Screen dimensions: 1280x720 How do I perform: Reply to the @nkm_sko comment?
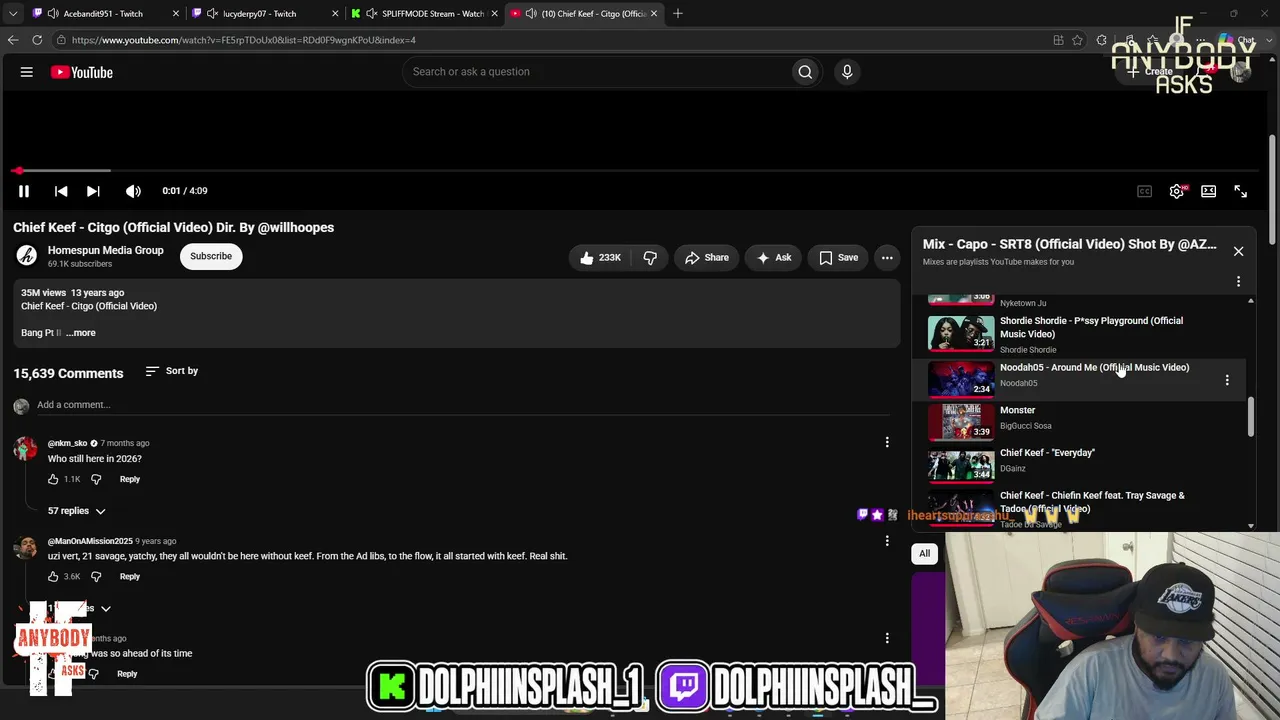point(130,479)
